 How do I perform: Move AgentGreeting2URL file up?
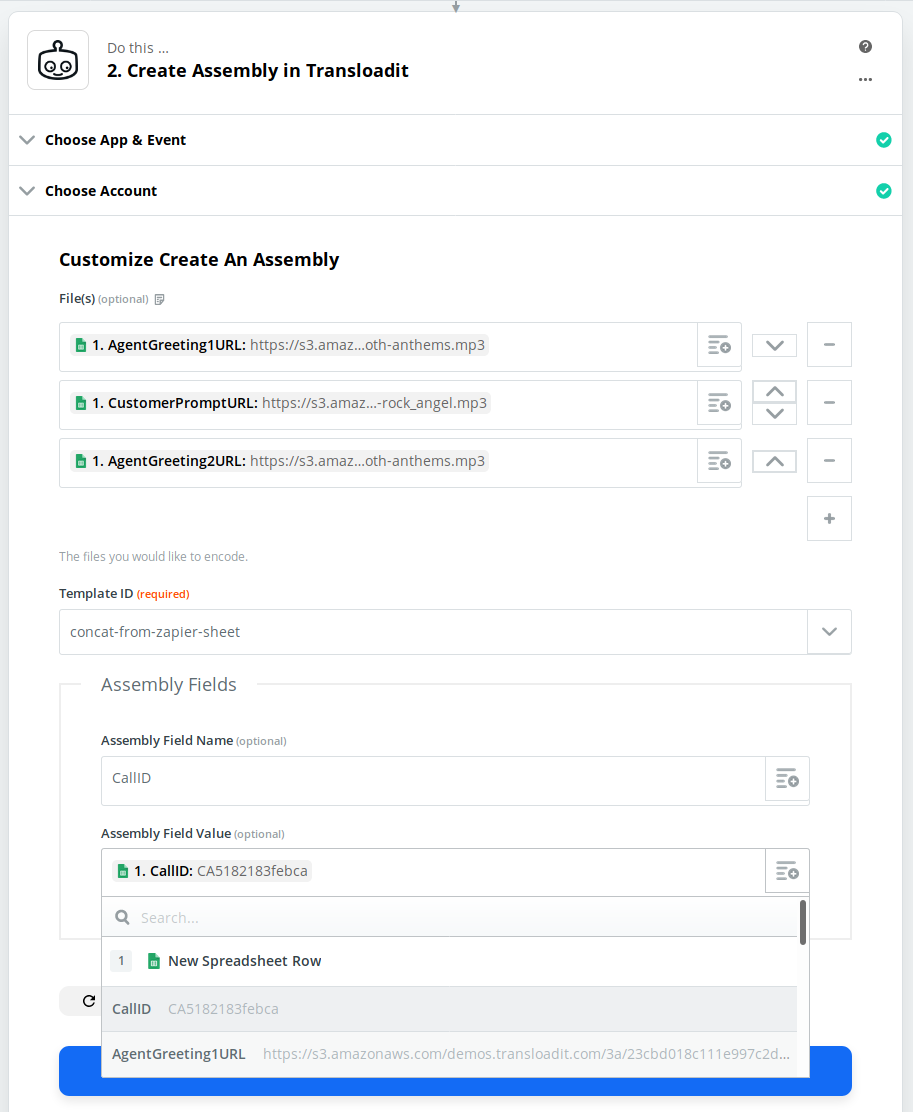[774, 462]
